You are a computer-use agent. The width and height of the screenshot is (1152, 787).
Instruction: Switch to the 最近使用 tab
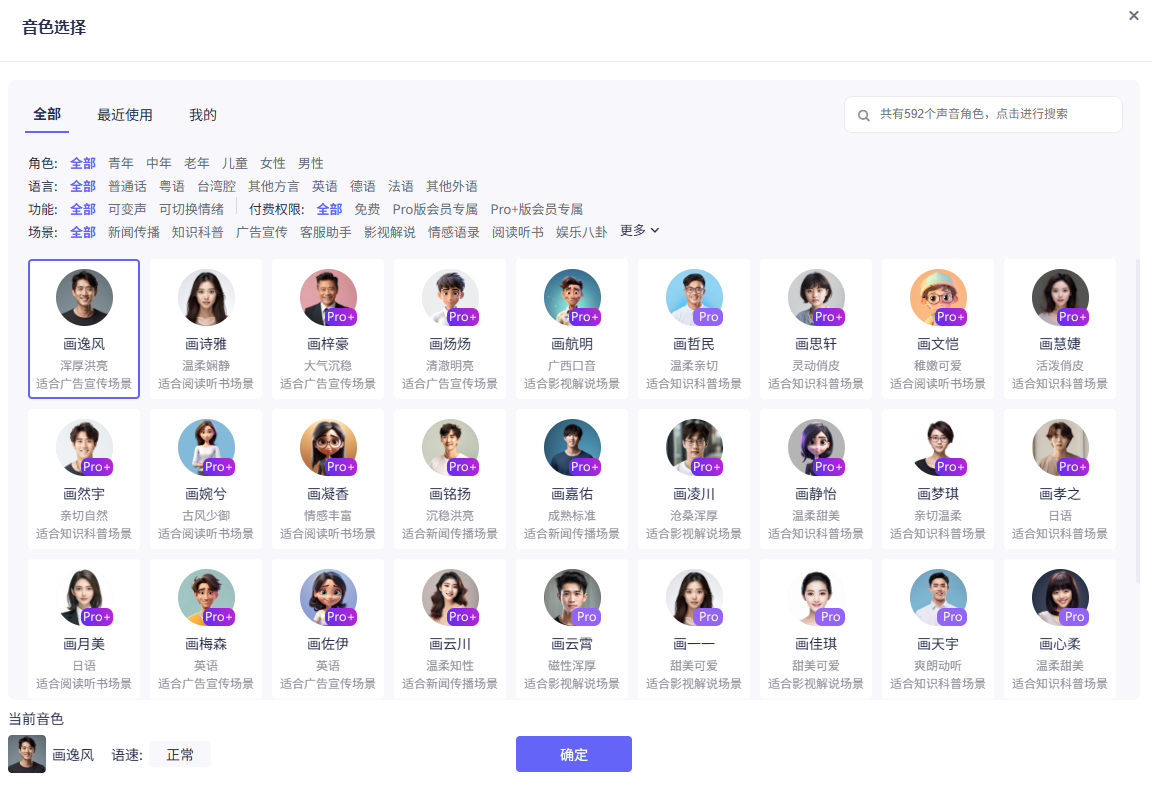(125, 115)
